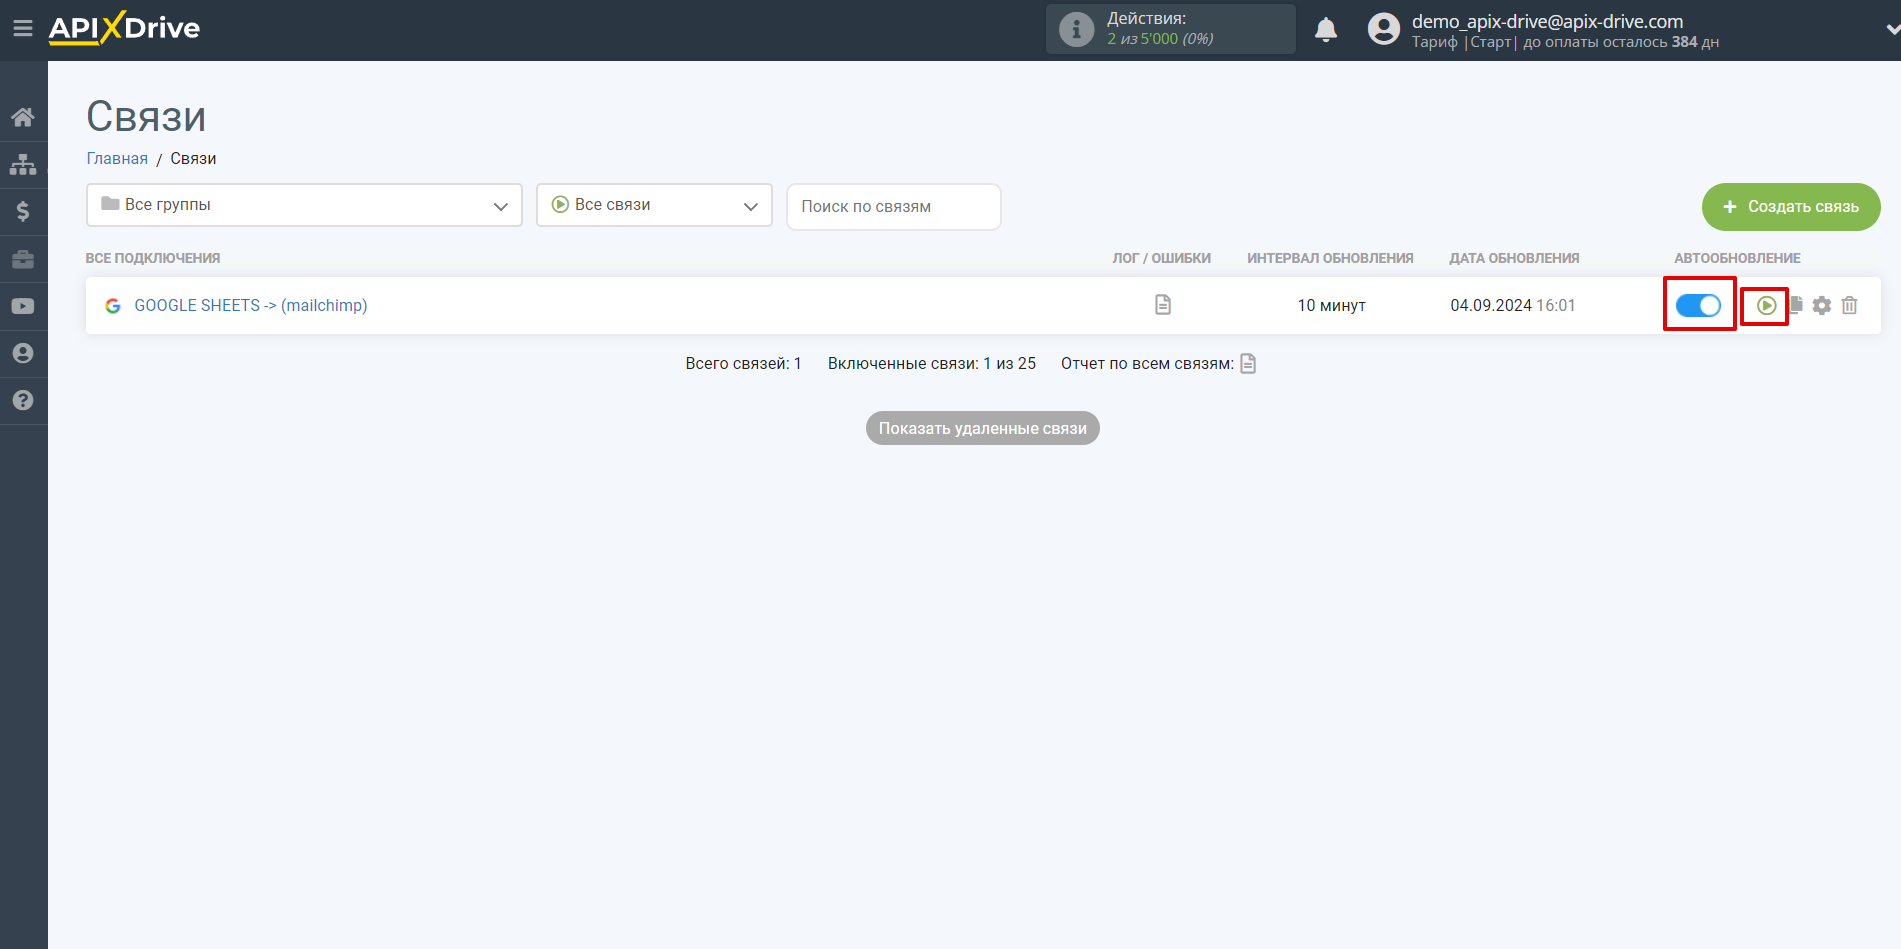Open the 'Все группы' dropdown

tap(304, 205)
